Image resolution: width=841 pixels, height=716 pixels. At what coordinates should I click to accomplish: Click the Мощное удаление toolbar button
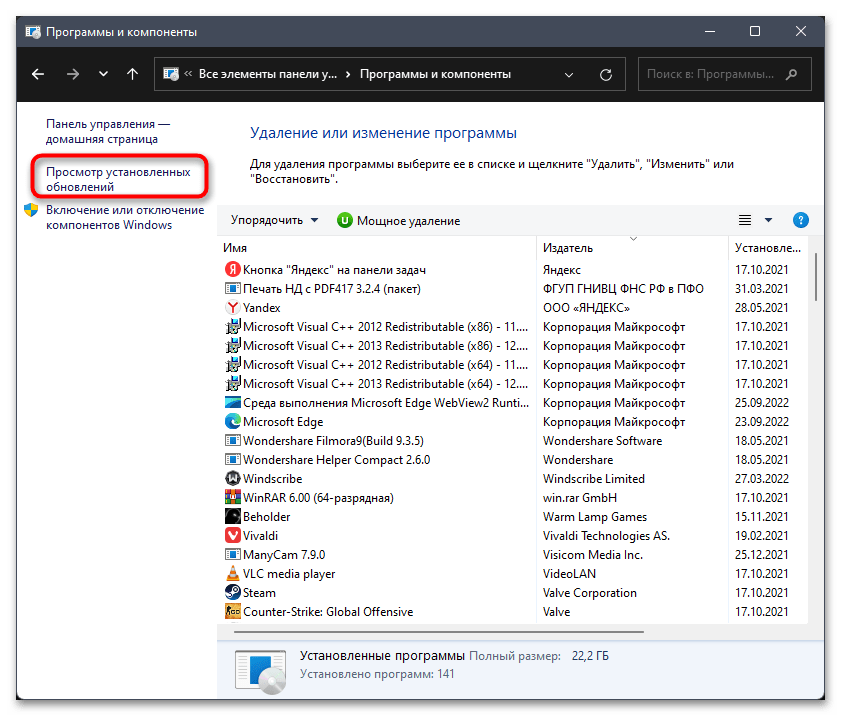pyautogui.click(x=398, y=220)
